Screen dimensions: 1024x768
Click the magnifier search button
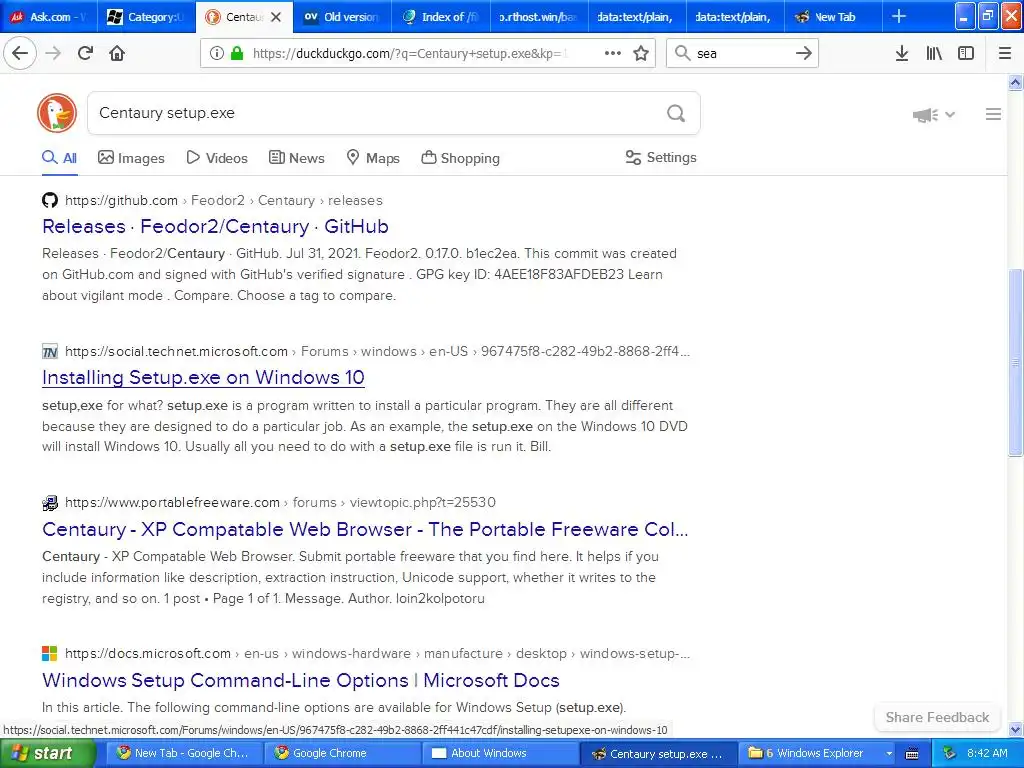click(x=676, y=113)
